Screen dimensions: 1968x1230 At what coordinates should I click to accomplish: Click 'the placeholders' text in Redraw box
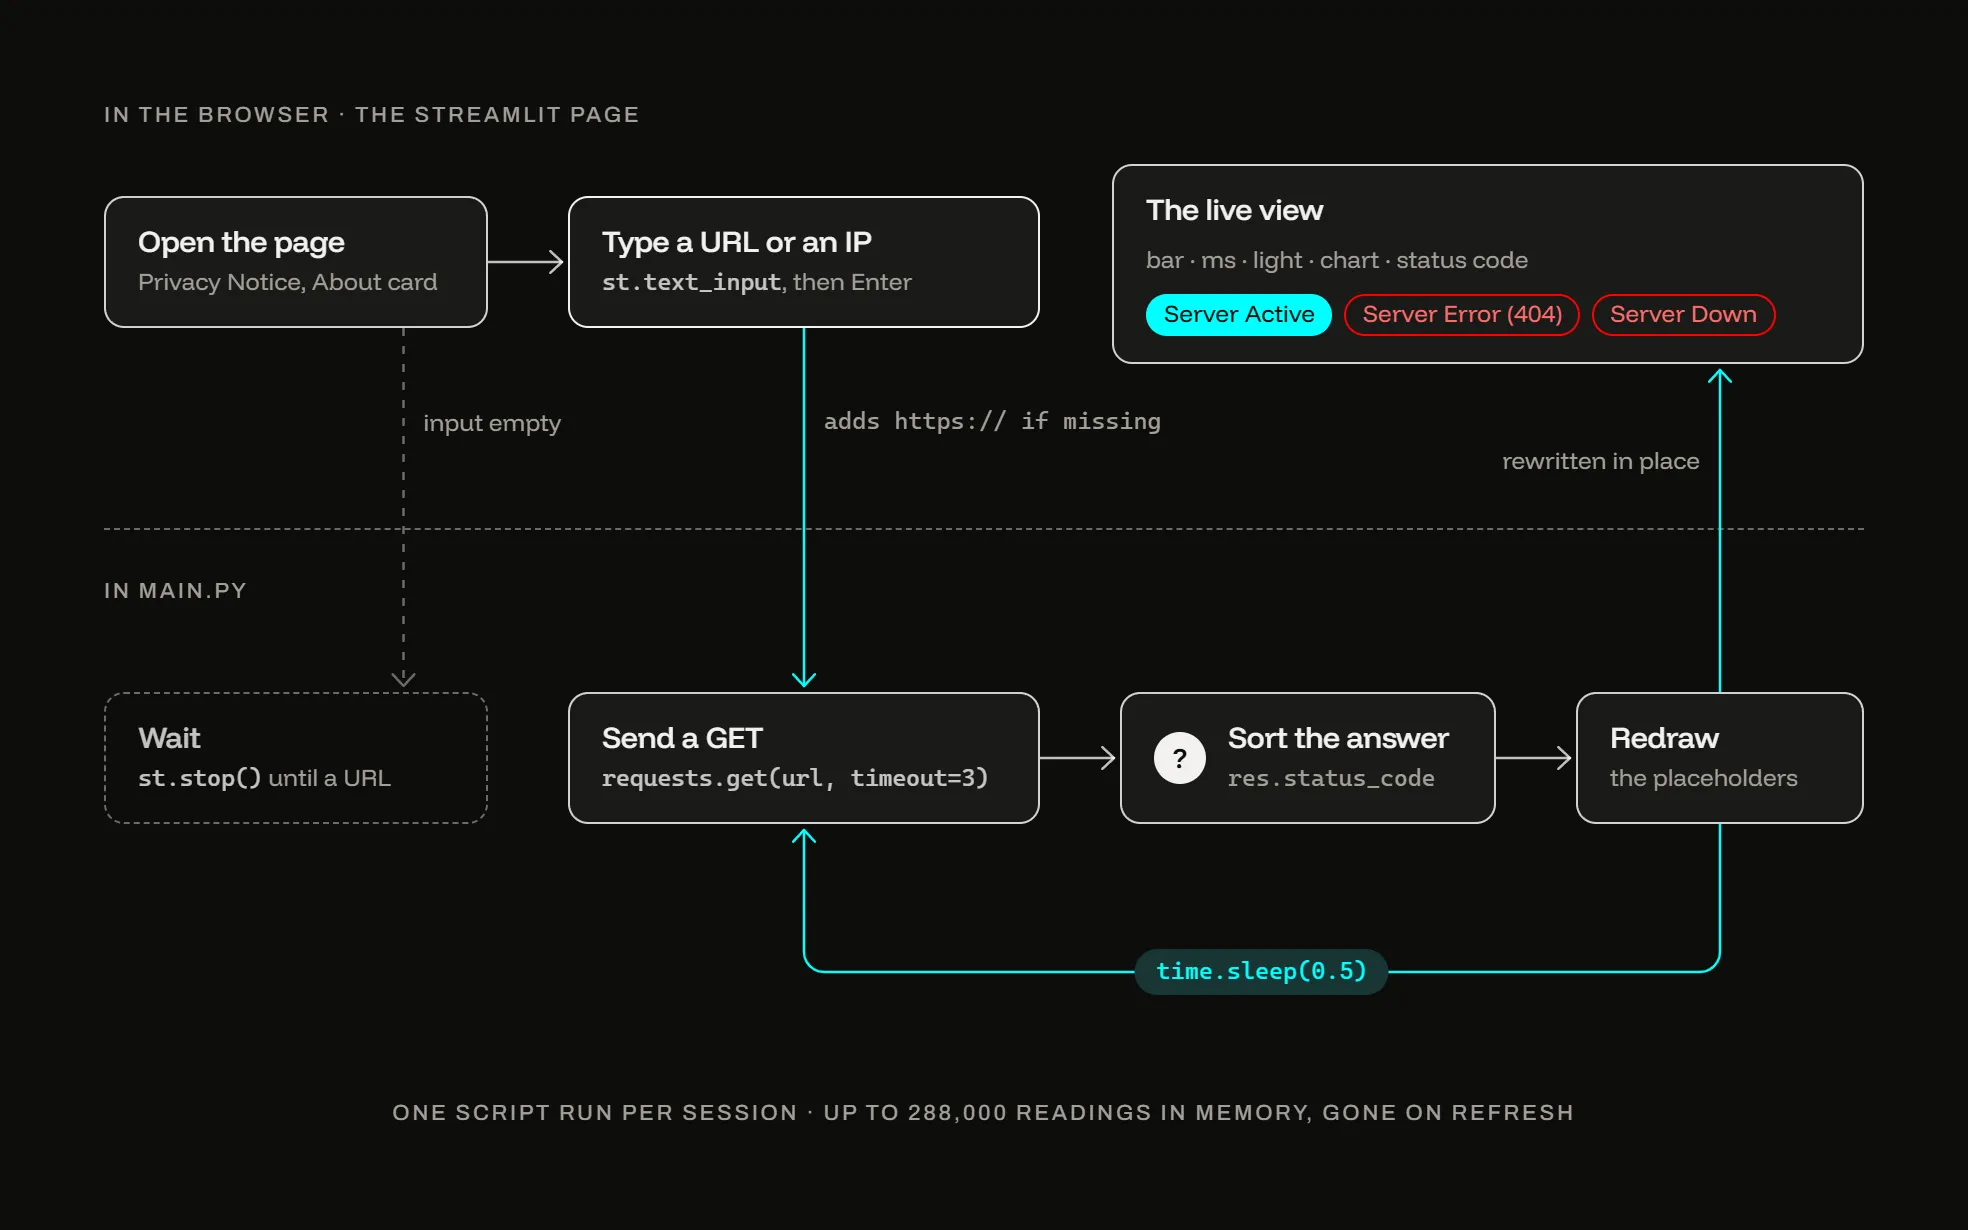(1703, 778)
